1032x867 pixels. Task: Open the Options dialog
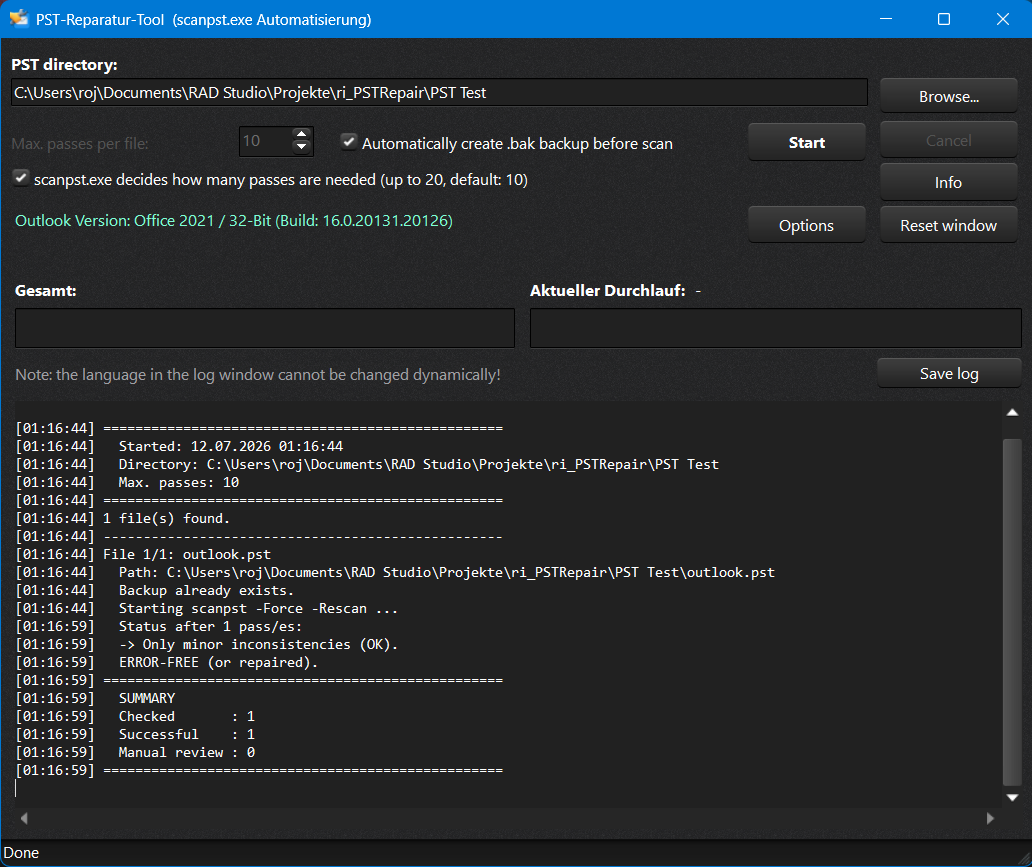(806, 225)
